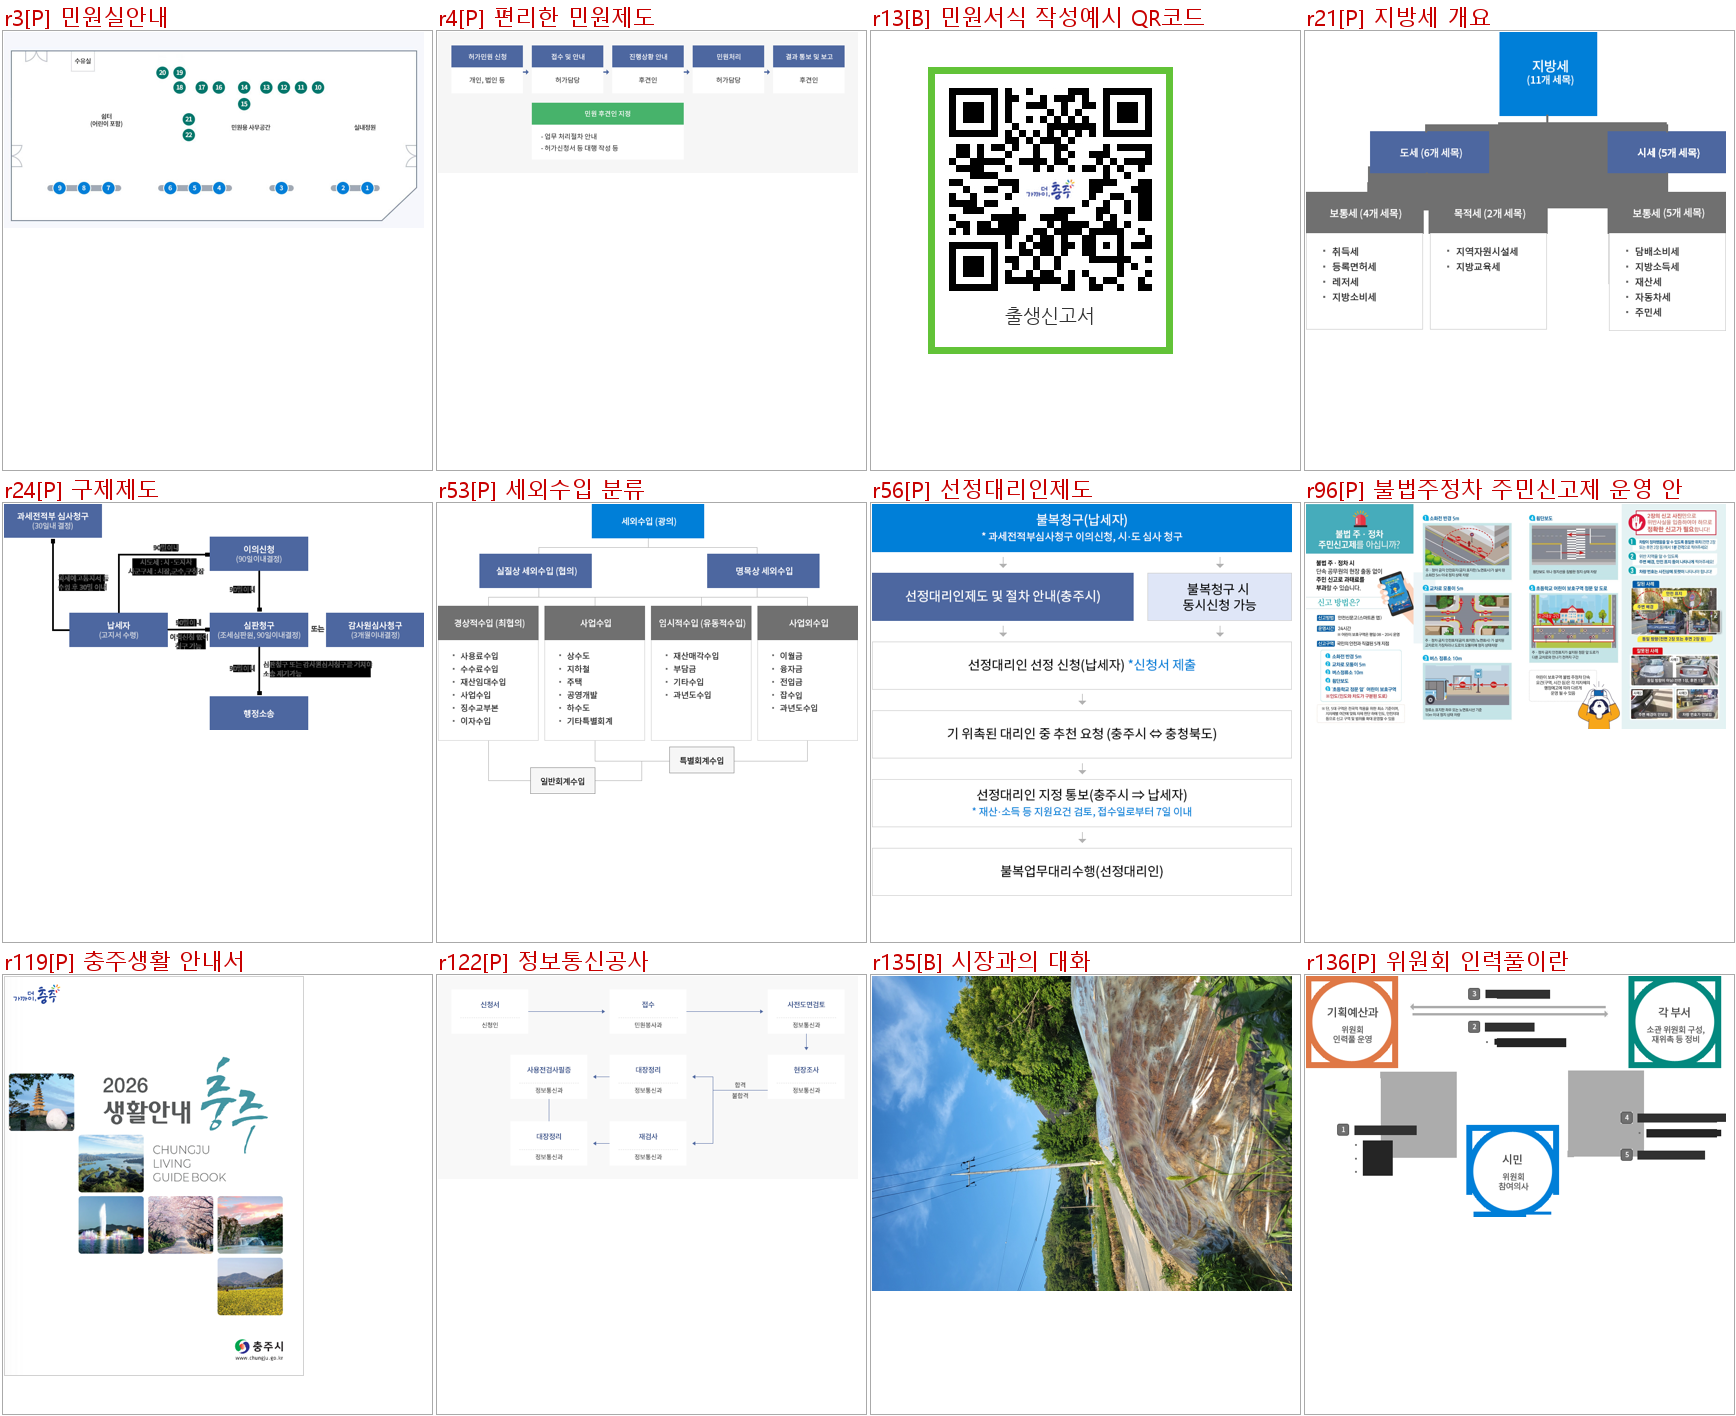Select the label "r122[P] 정보통신공사"
This screenshot has height=1416, width=1736.
(543, 961)
